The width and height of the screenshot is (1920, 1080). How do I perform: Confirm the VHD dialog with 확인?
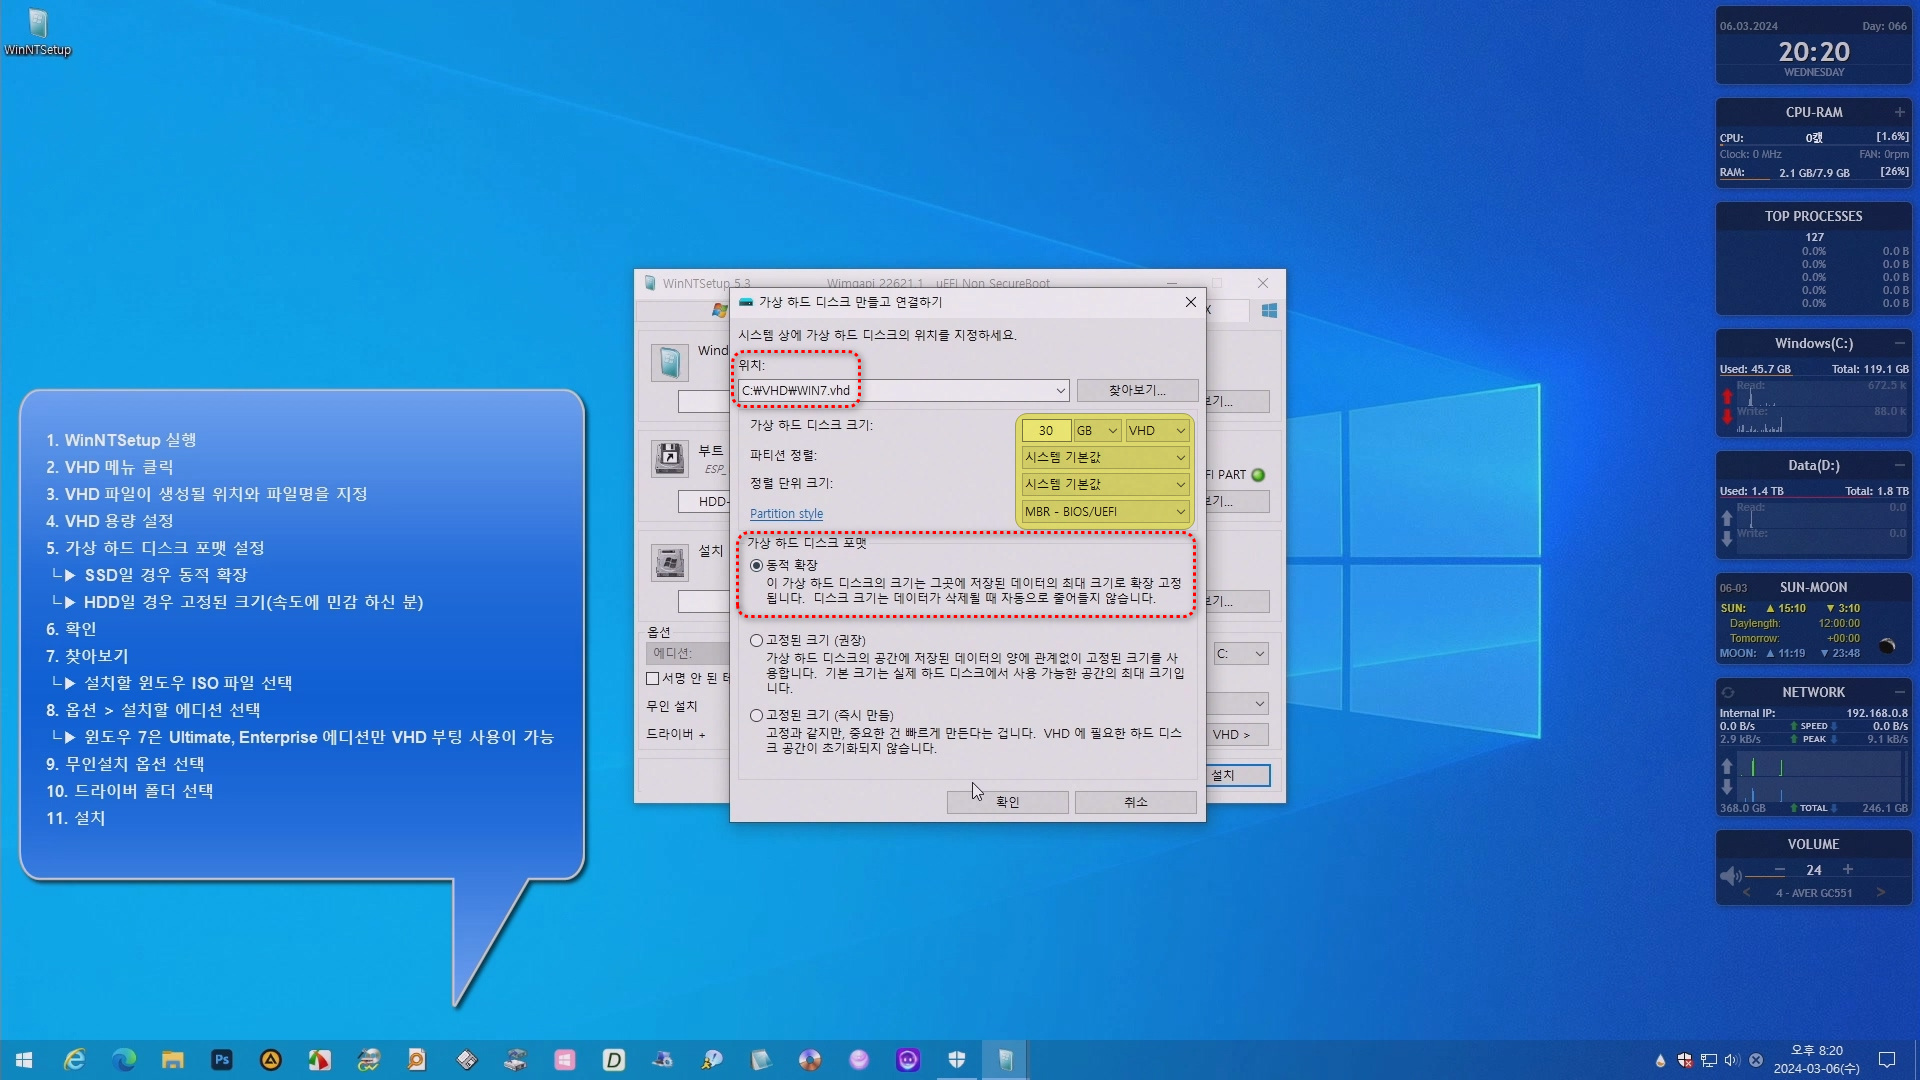1007,802
